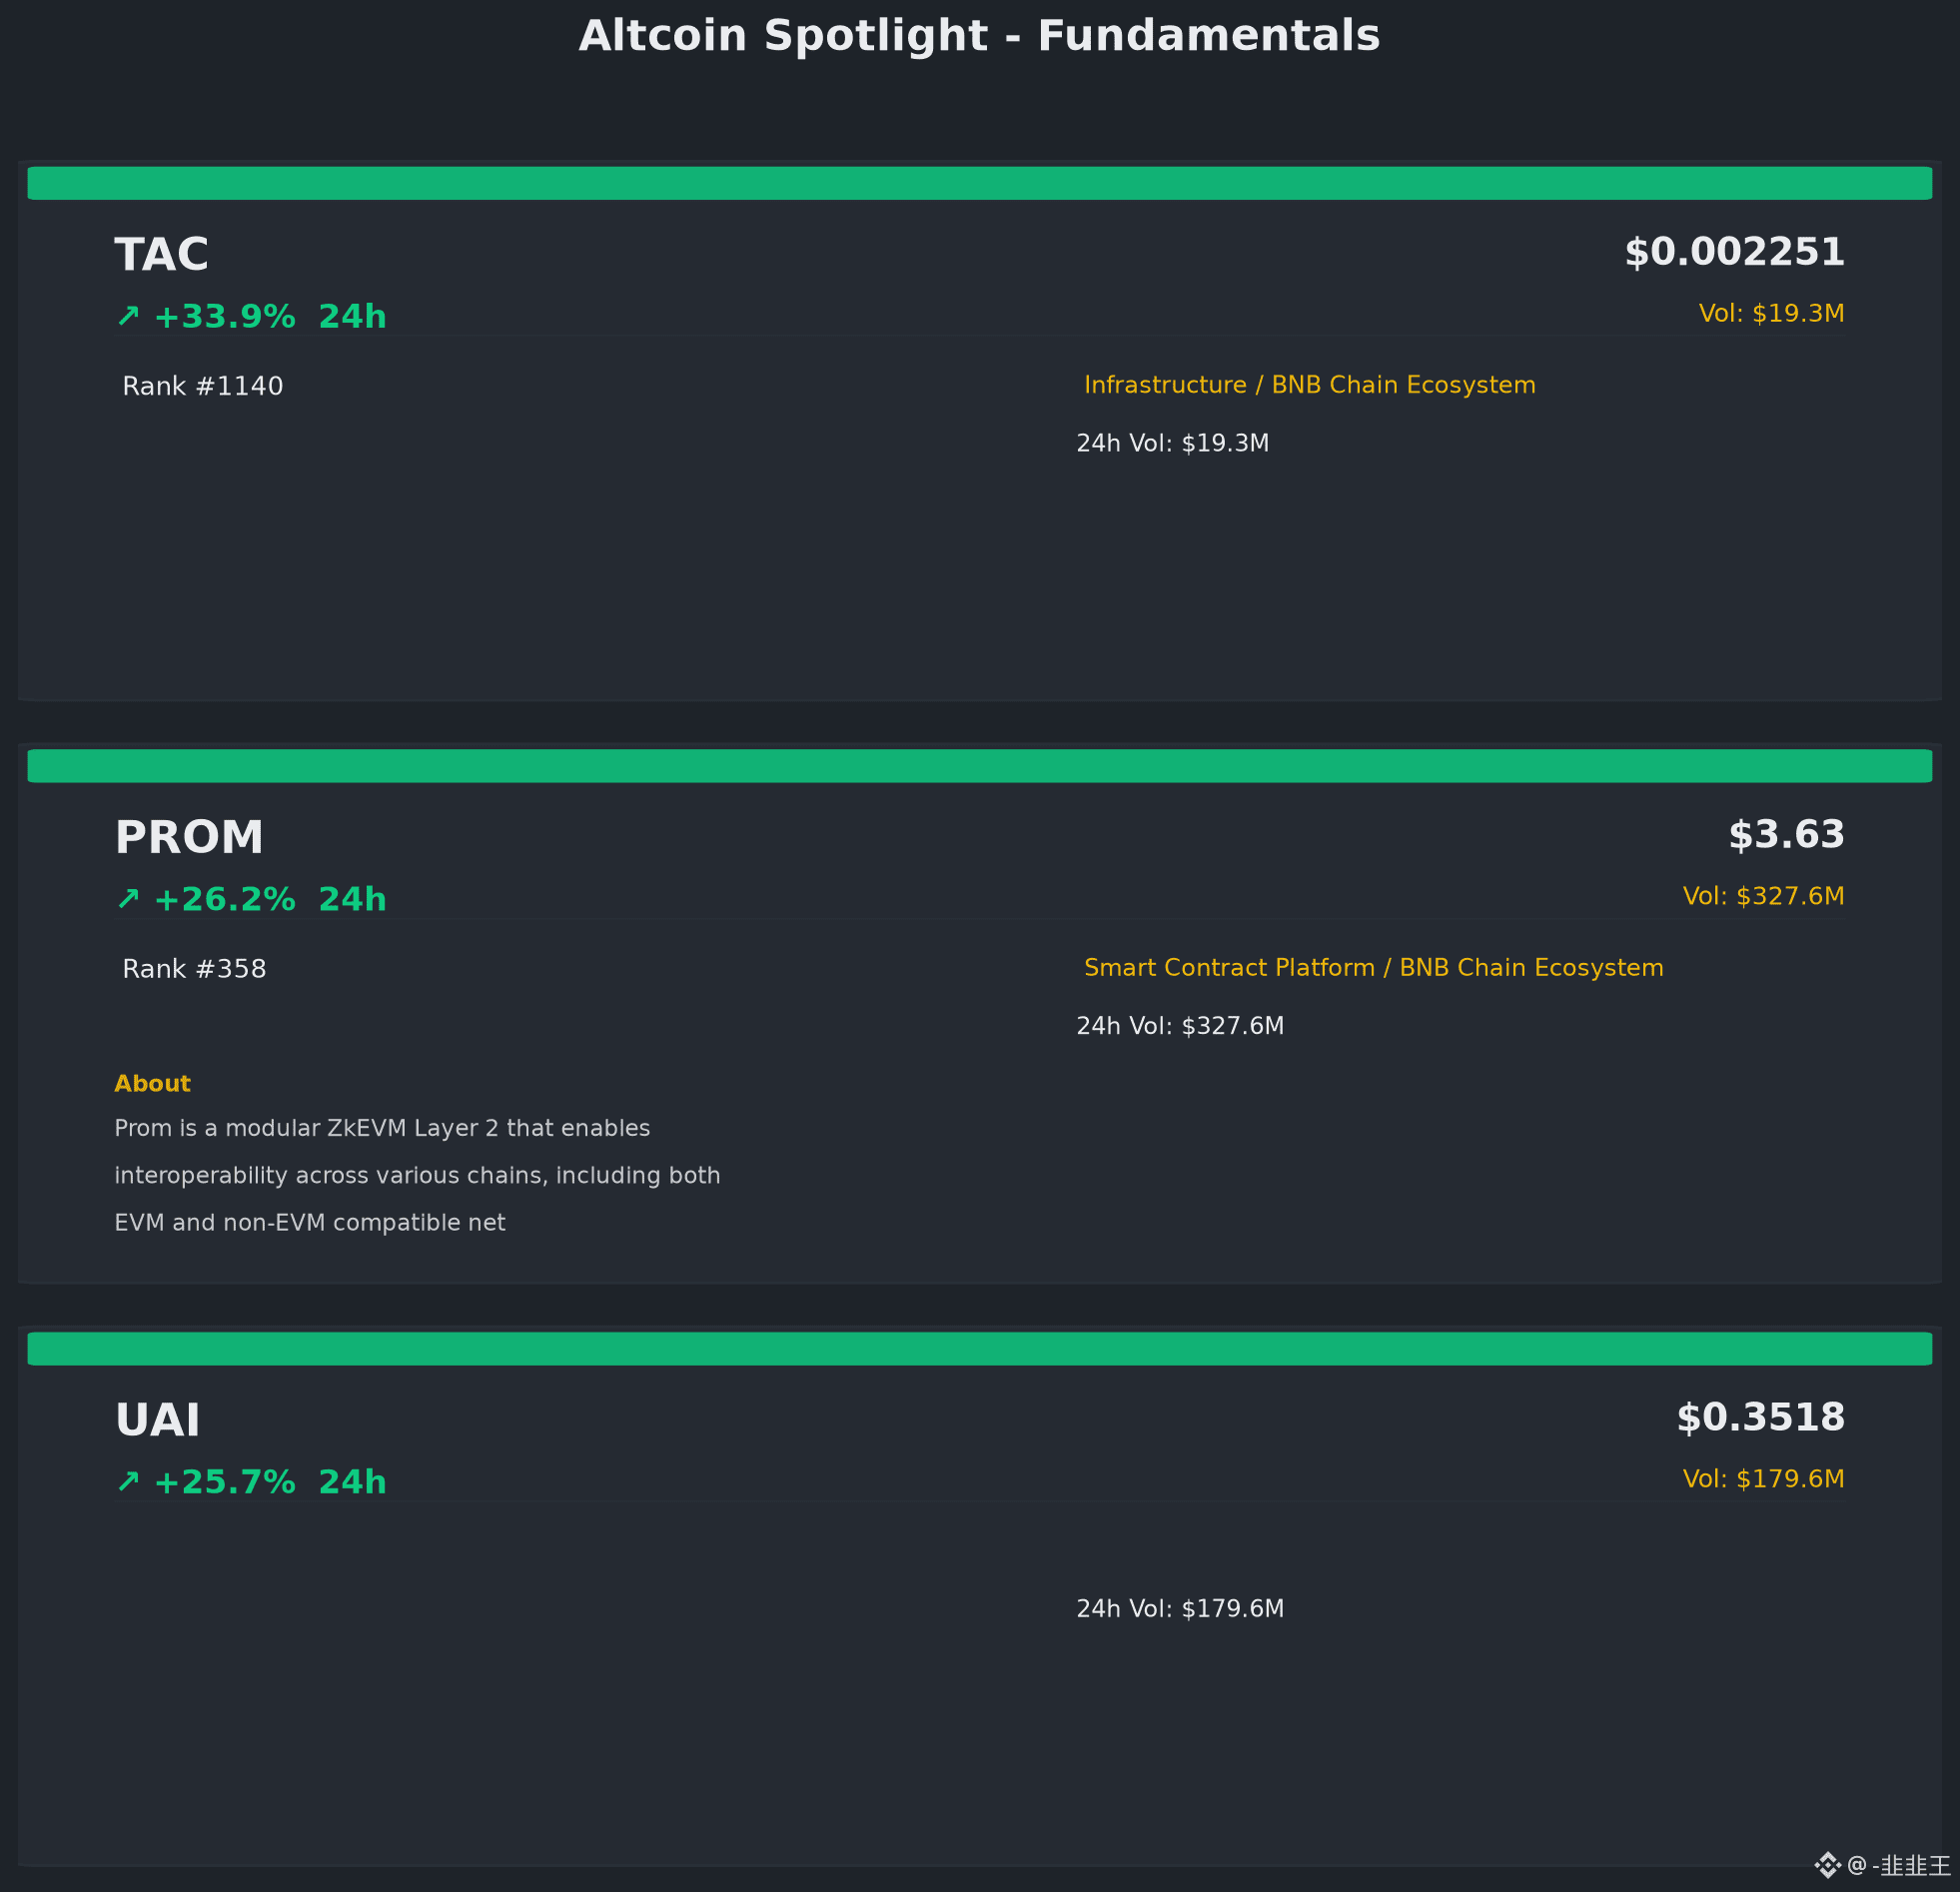Click the UAI price $0.3518

(1761, 1417)
